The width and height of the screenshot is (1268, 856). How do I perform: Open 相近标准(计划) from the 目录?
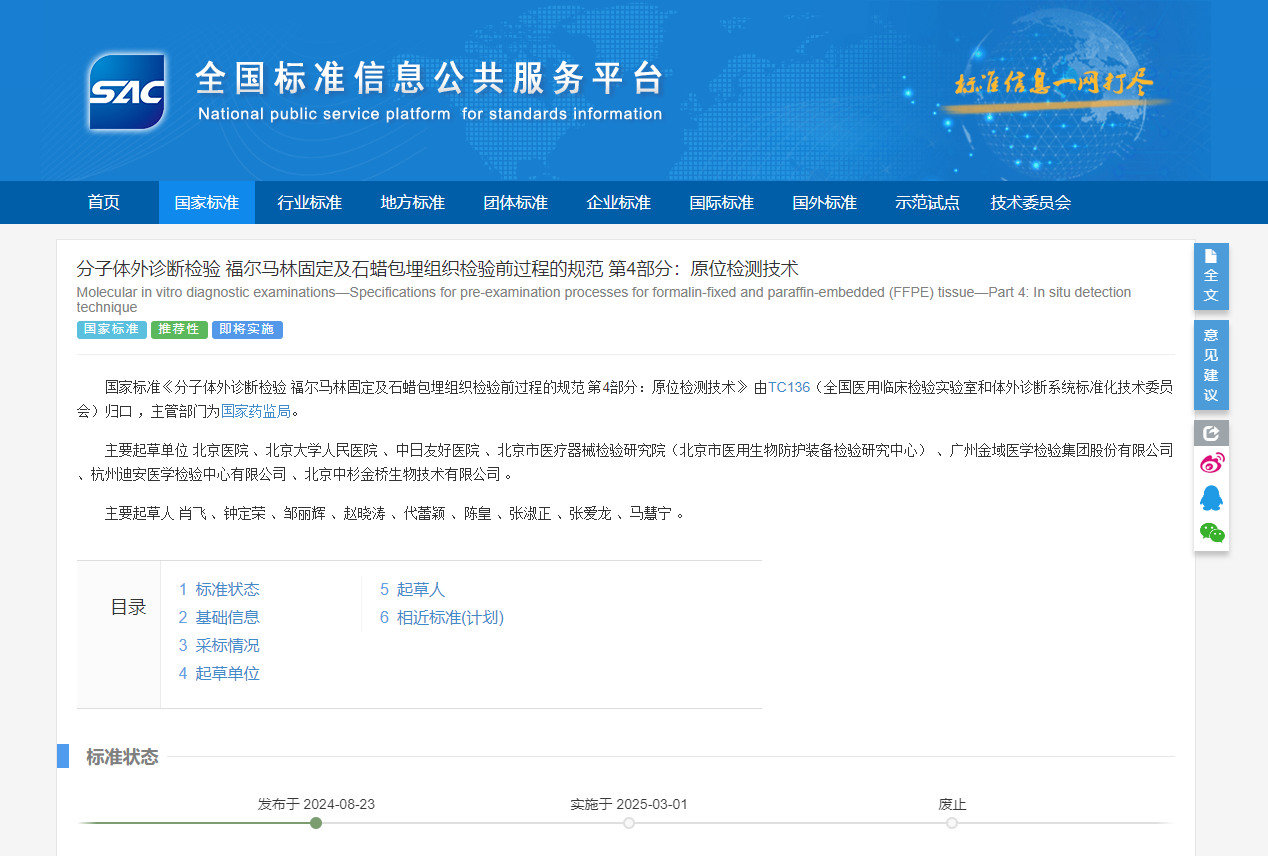pyautogui.click(x=450, y=617)
